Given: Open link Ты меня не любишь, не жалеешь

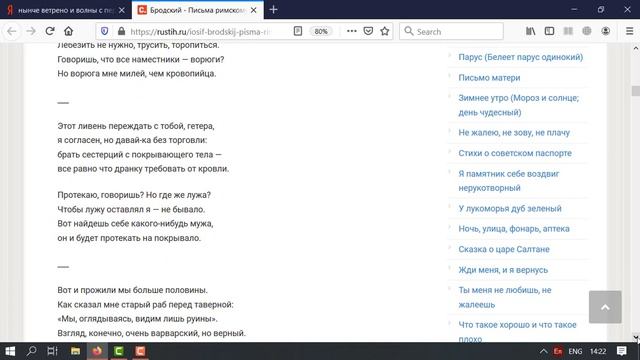Looking at the screenshot, I should (x=504, y=297).
